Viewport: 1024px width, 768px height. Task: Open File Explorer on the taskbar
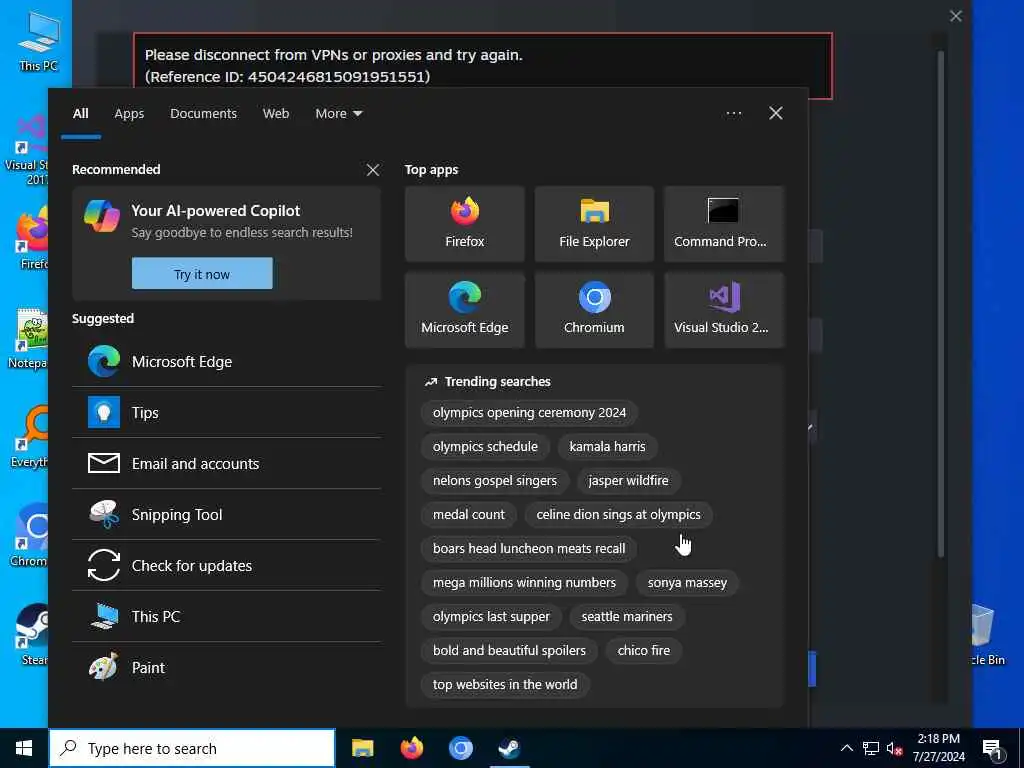(x=362, y=748)
